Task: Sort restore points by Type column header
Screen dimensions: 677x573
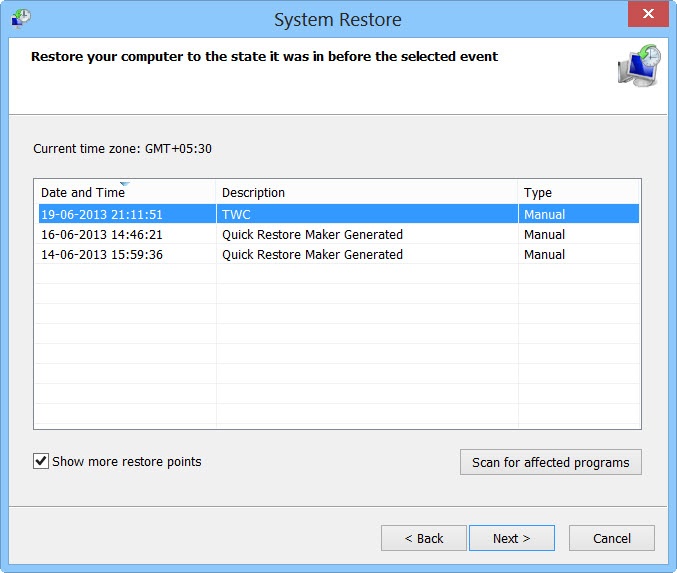Action: [538, 193]
